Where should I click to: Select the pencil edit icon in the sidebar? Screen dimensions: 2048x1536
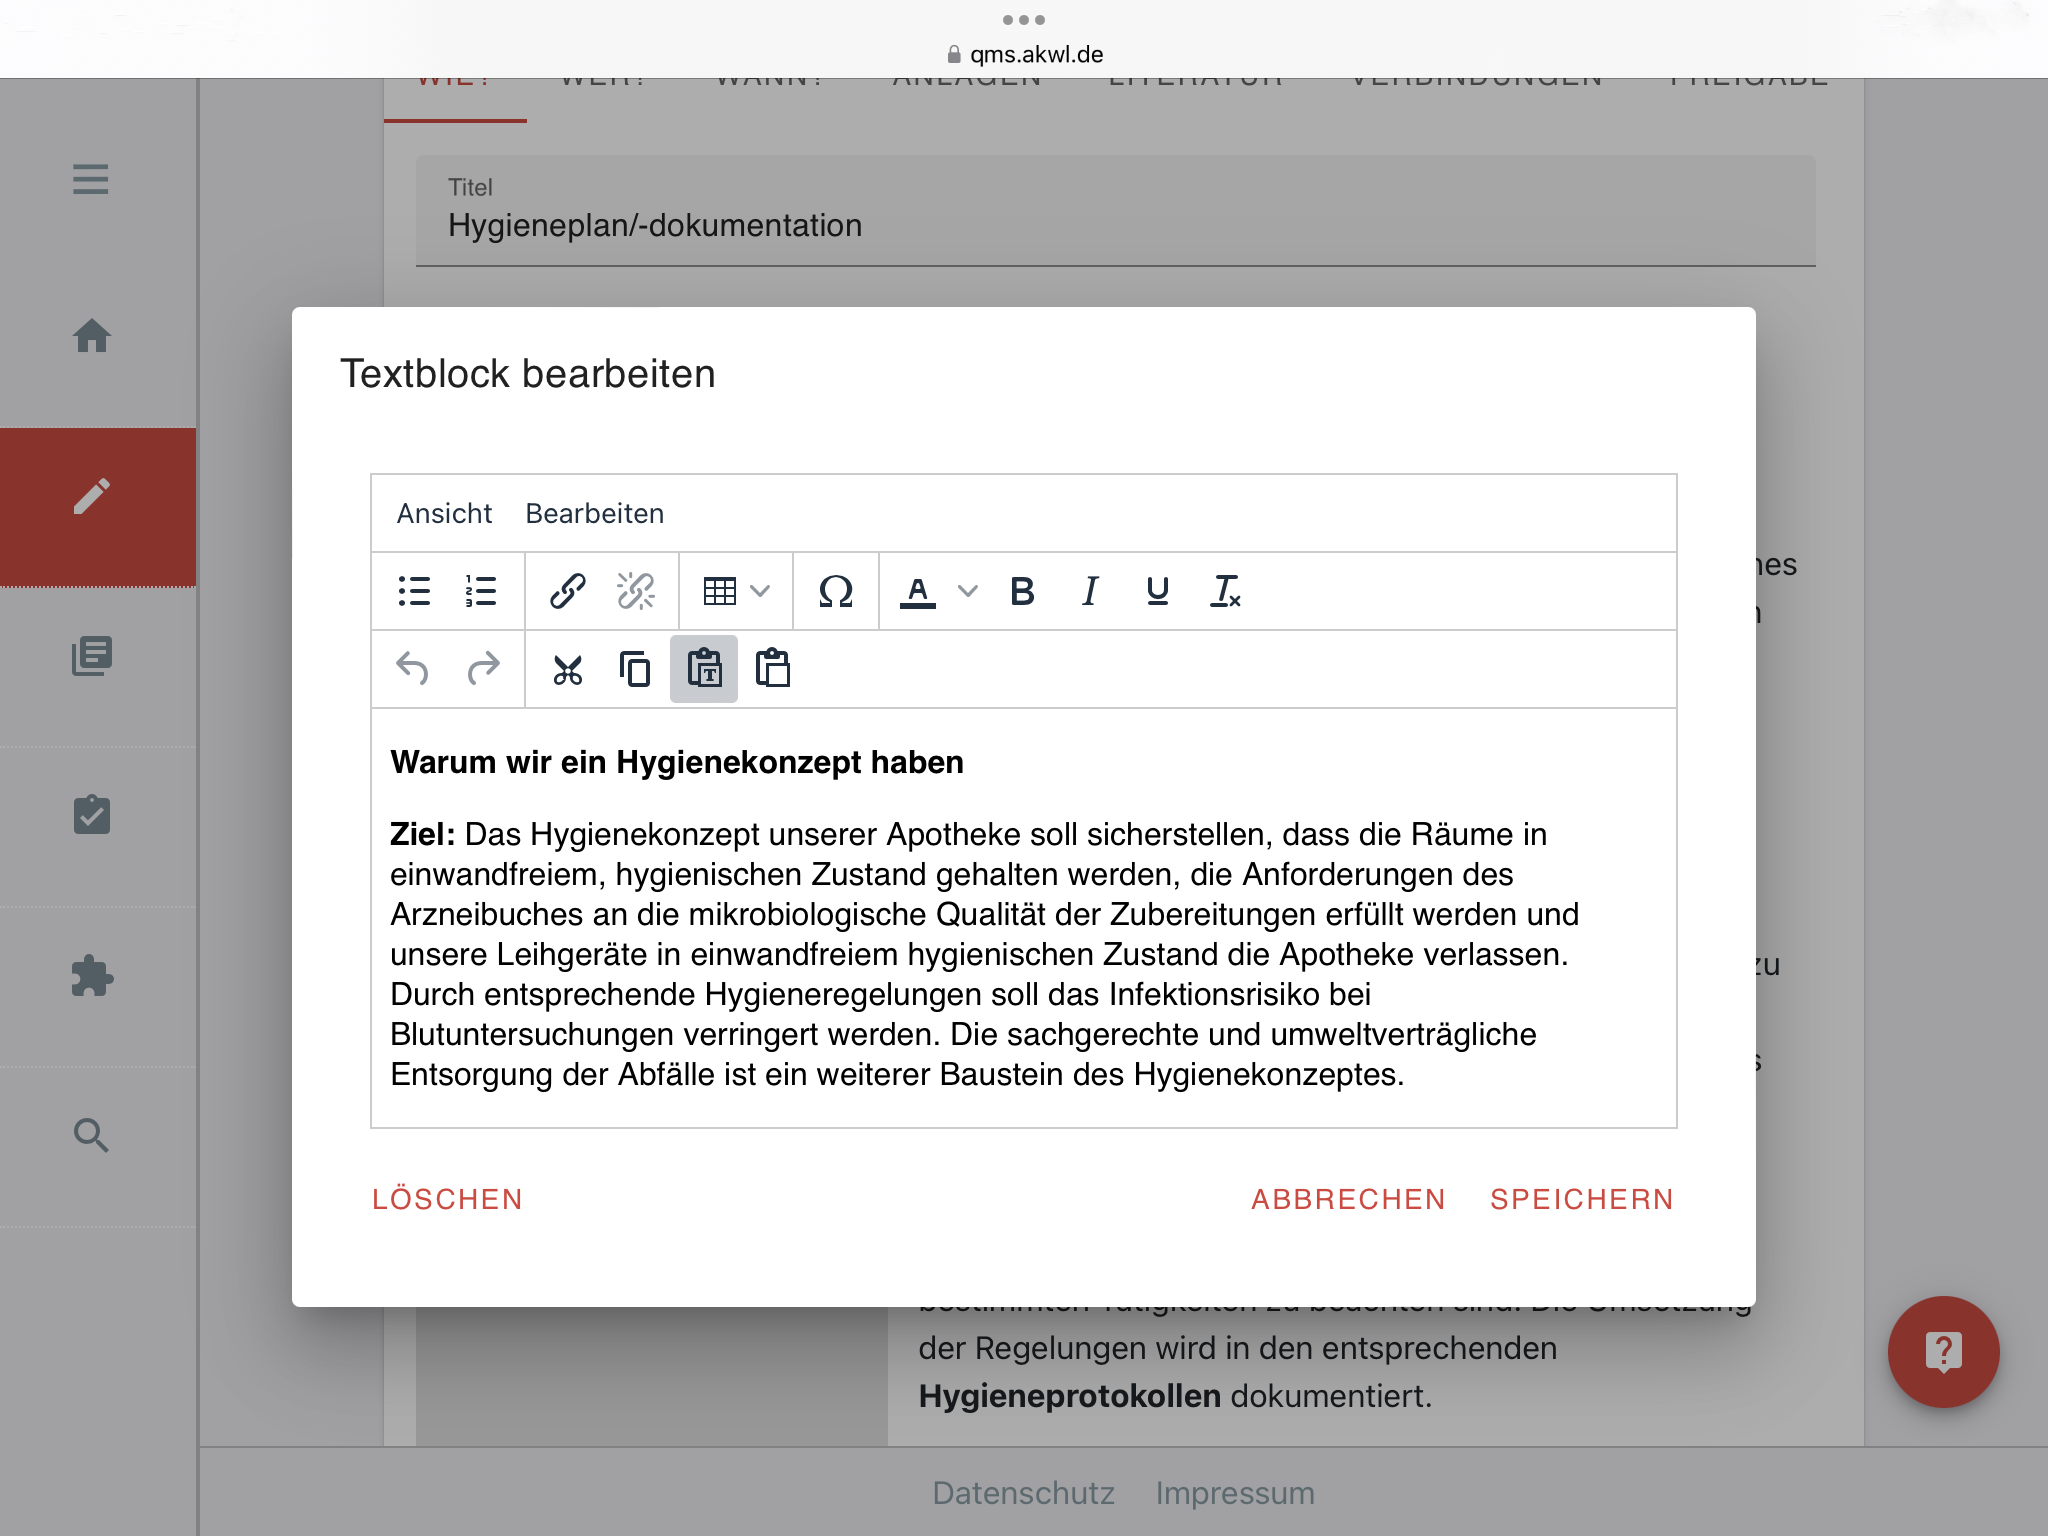(x=92, y=496)
